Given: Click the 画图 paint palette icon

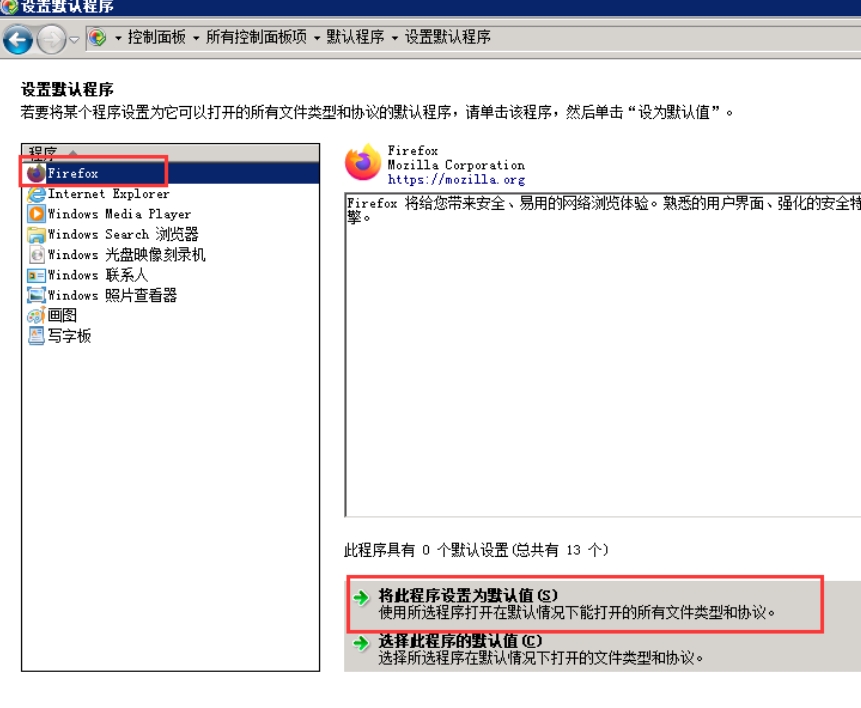Looking at the screenshot, I should coord(36,315).
